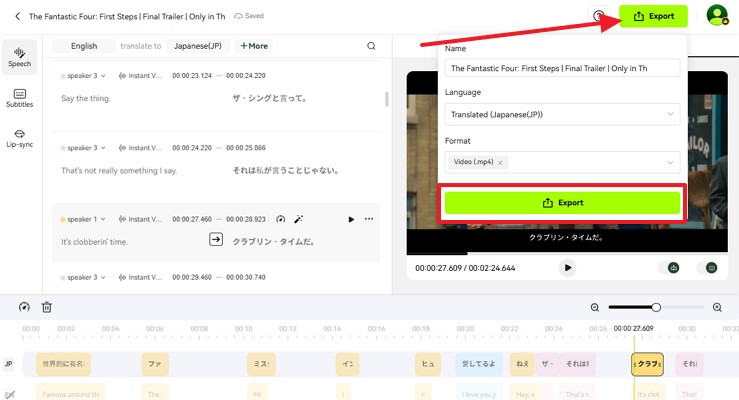Click the speed gauge icon on the speaker 1 row
The image size is (739, 400).
pos(280,219)
